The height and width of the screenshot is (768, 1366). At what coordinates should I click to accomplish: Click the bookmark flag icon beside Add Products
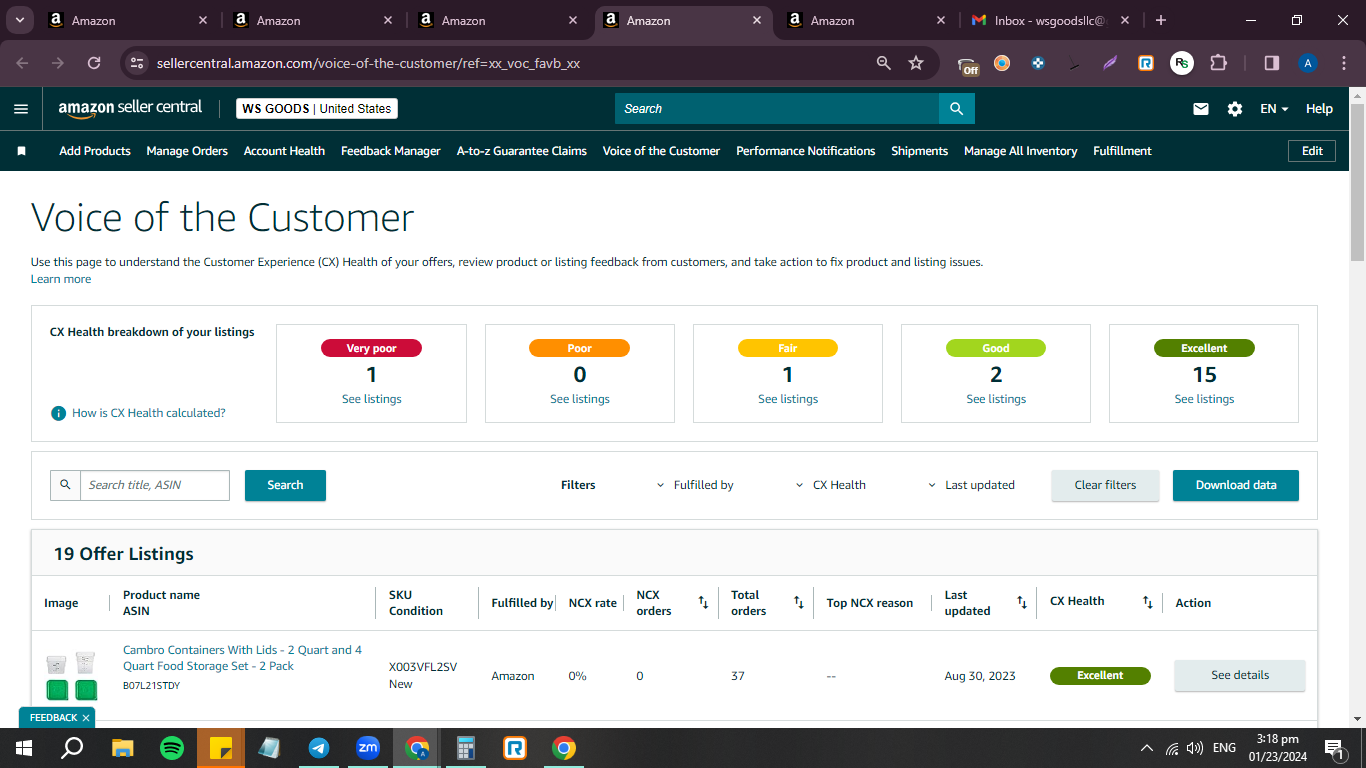point(22,151)
